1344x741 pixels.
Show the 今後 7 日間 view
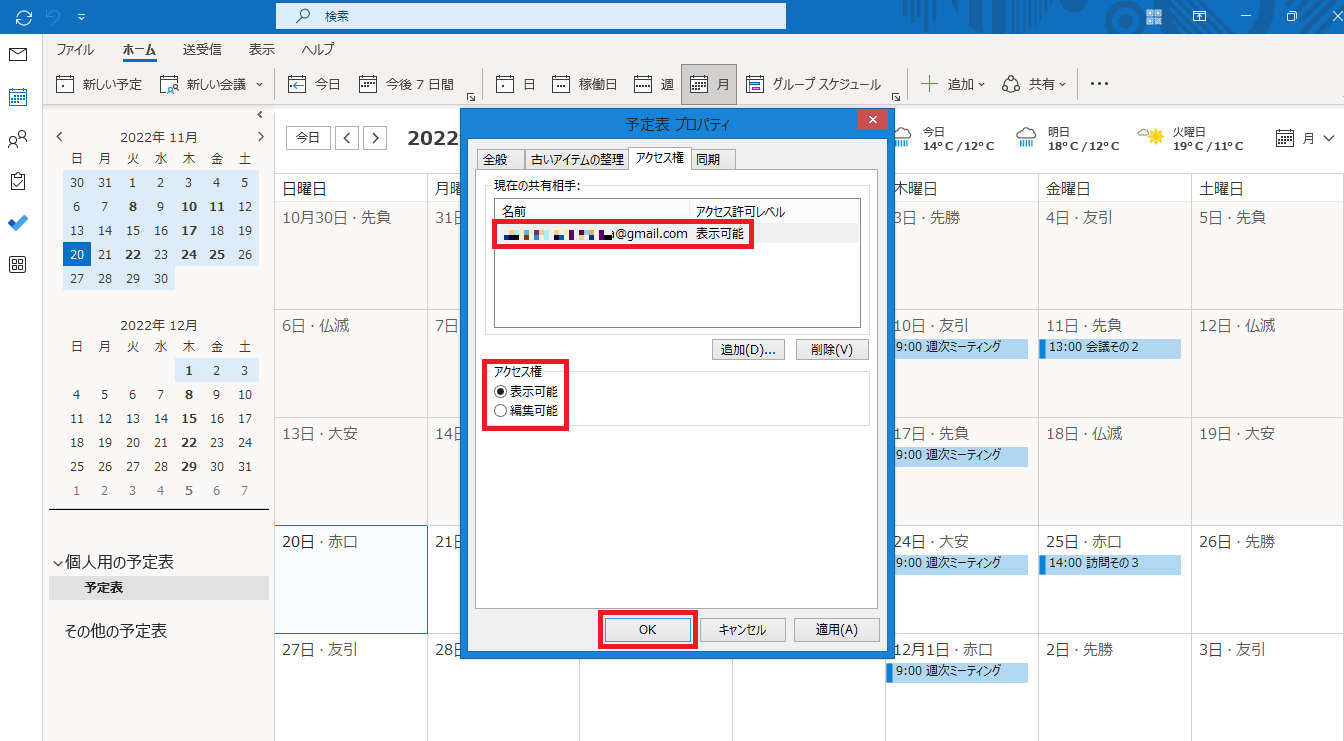406,85
